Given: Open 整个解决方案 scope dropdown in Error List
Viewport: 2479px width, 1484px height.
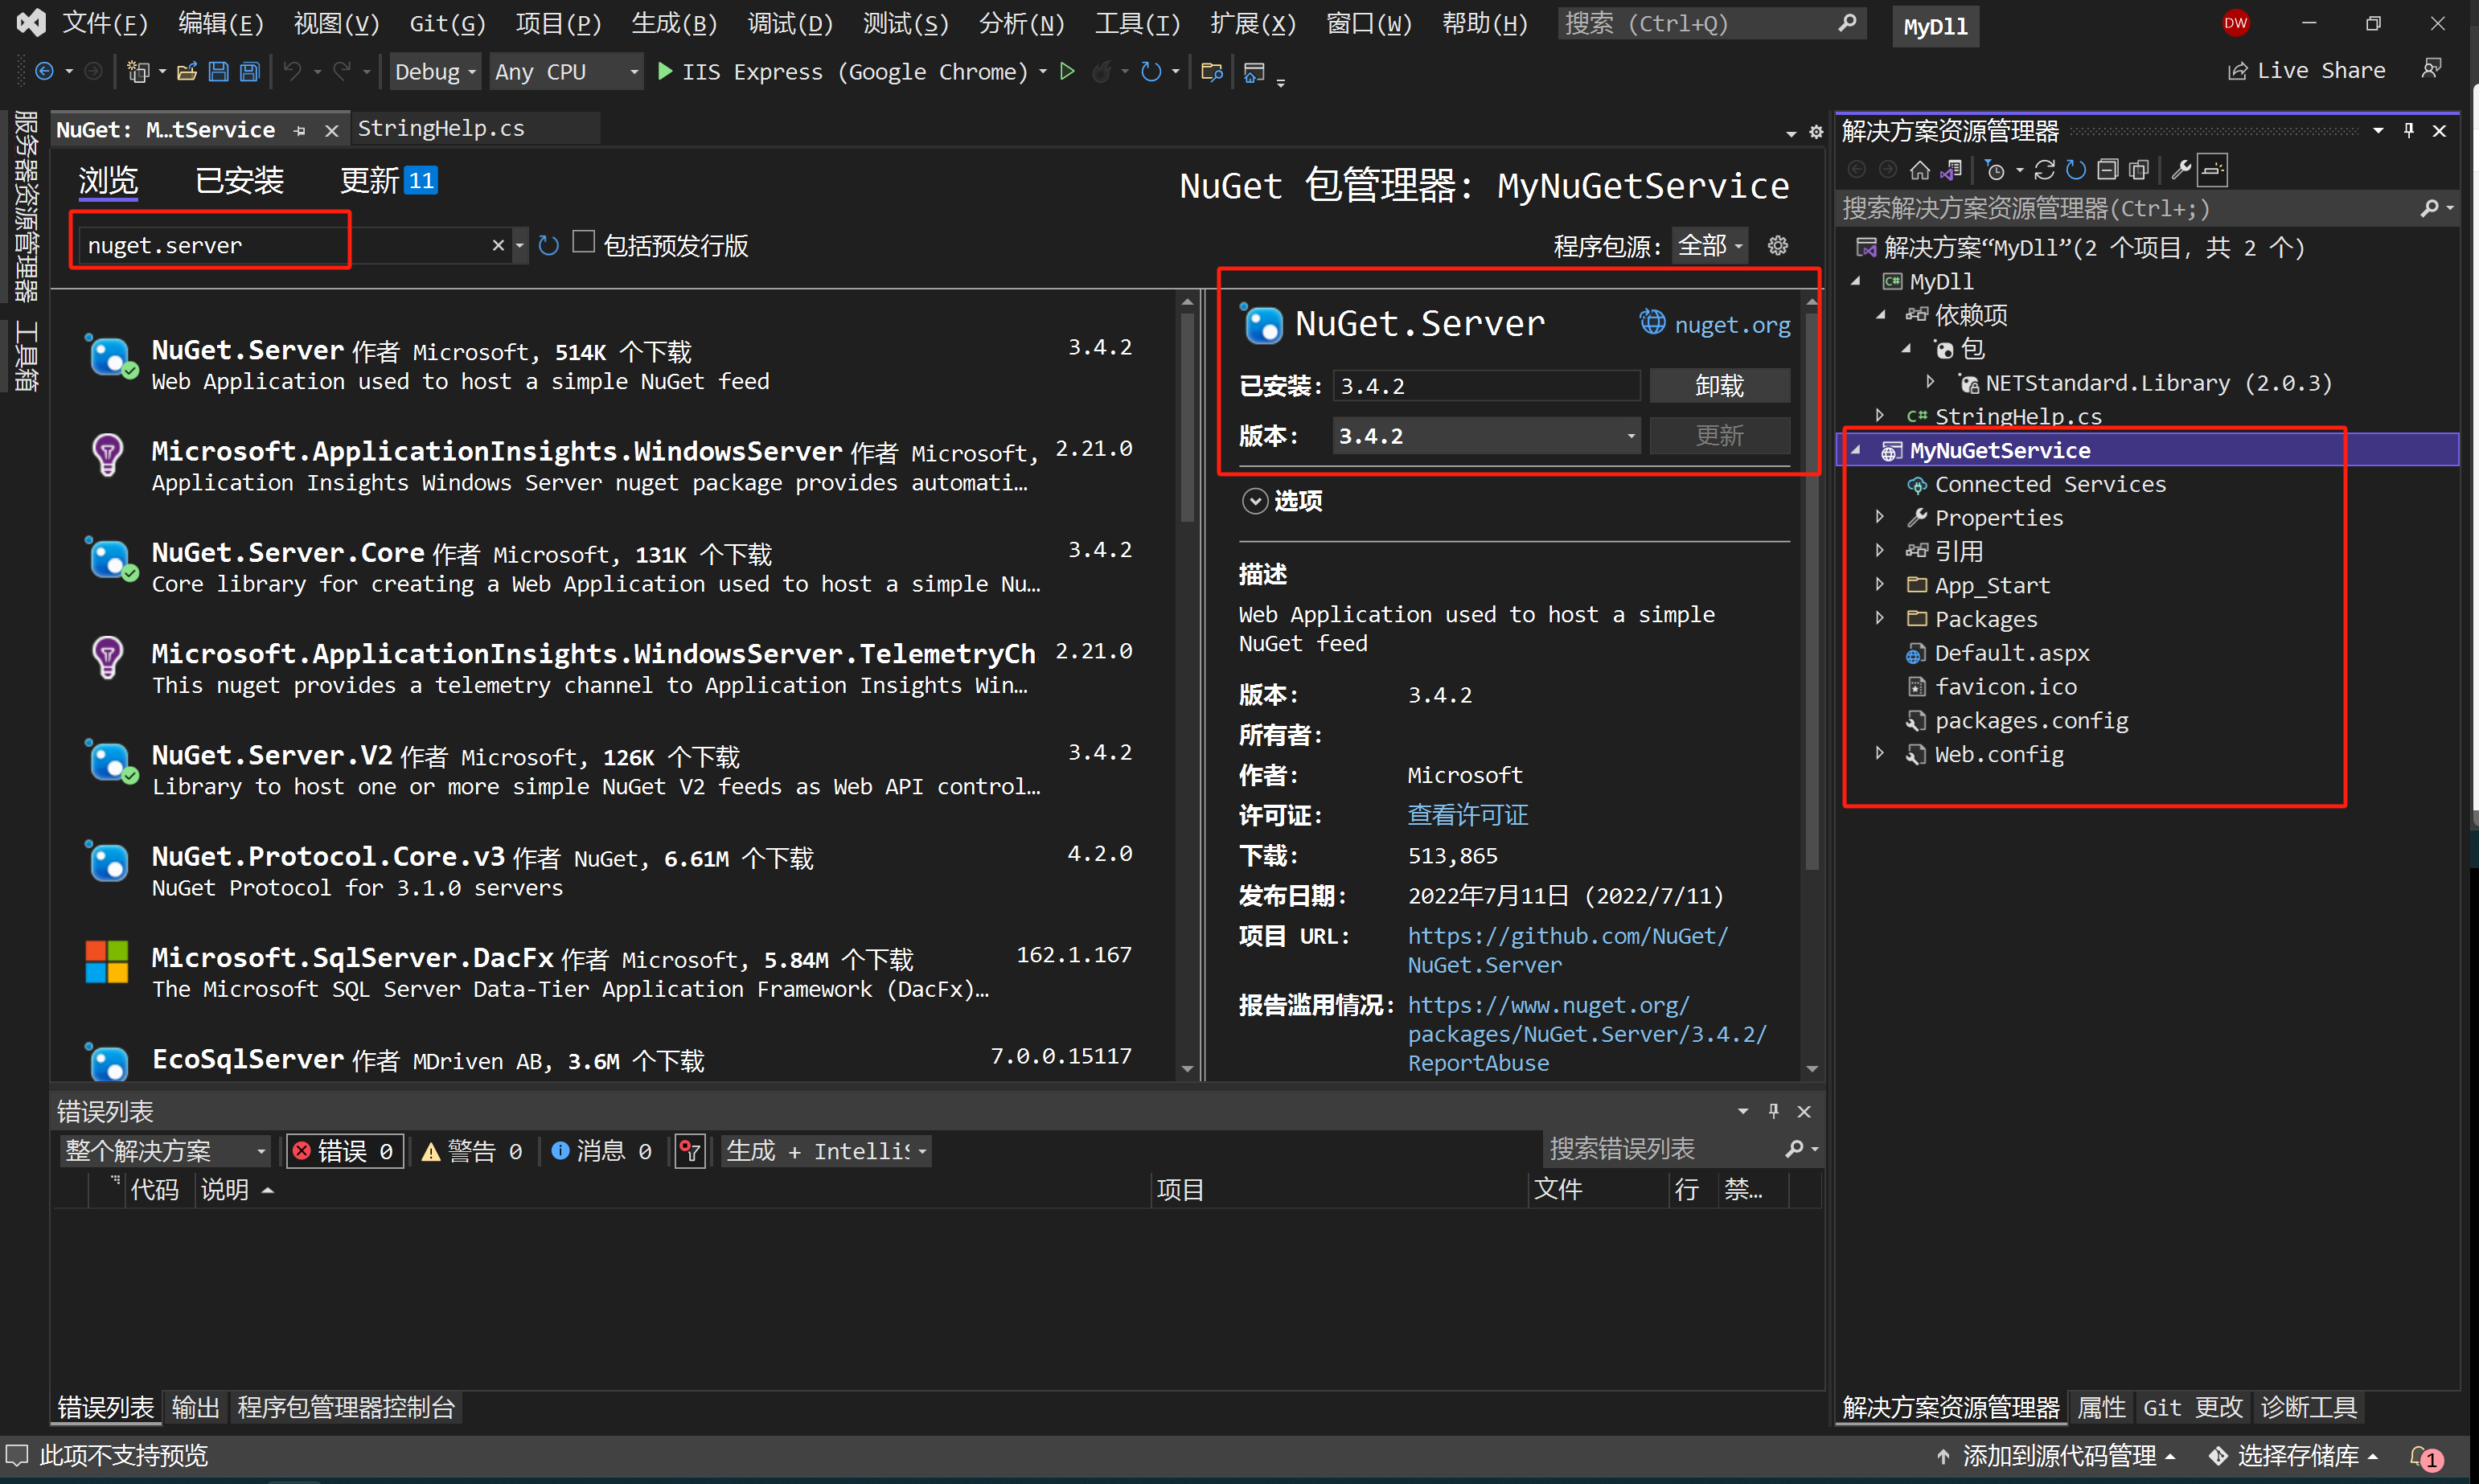Looking at the screenshot, I should pyautogui.click(x=165, y=1151).
